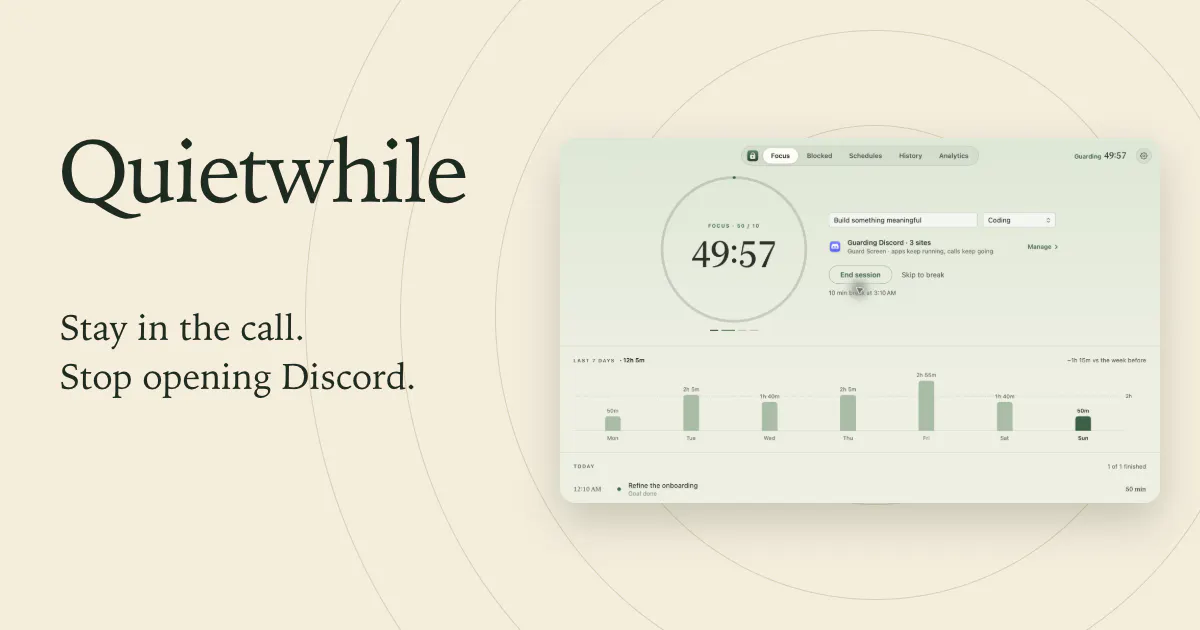Go to the History tab

[x=910, y=156]
